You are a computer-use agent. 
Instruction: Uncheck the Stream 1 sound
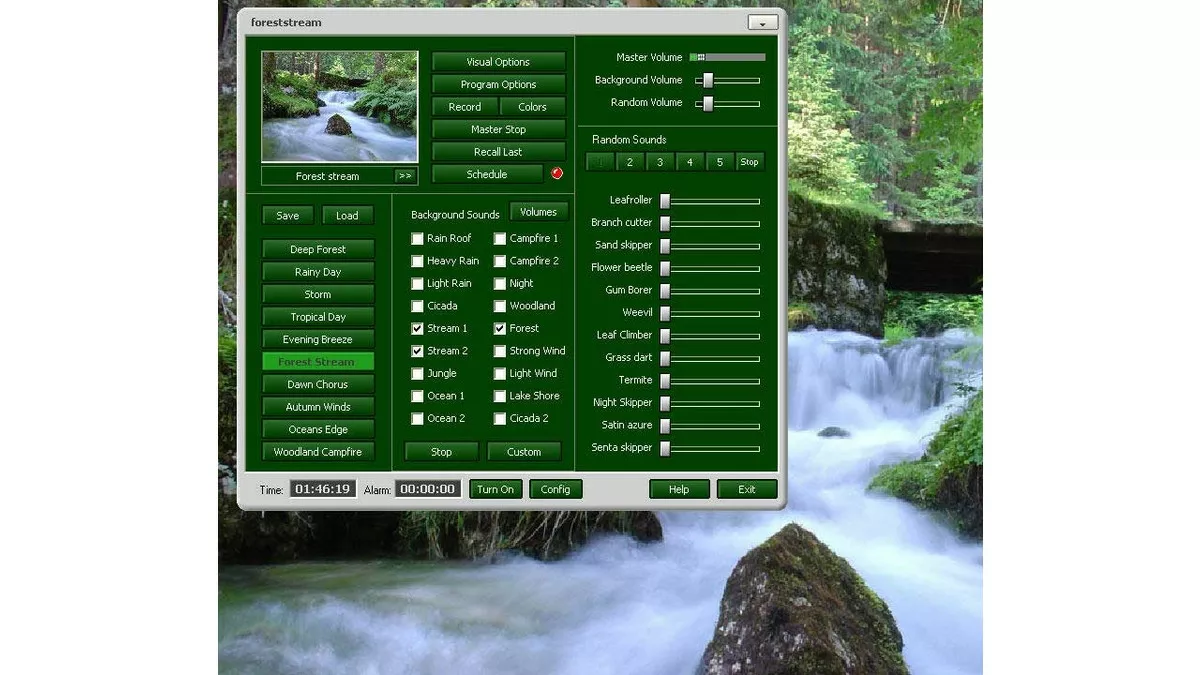417,328
